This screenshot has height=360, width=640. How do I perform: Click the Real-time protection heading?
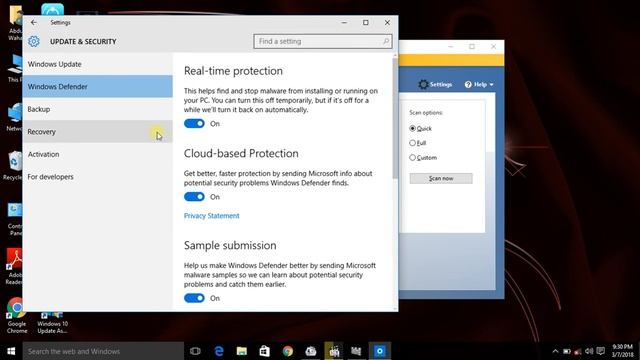coord(233,71)
